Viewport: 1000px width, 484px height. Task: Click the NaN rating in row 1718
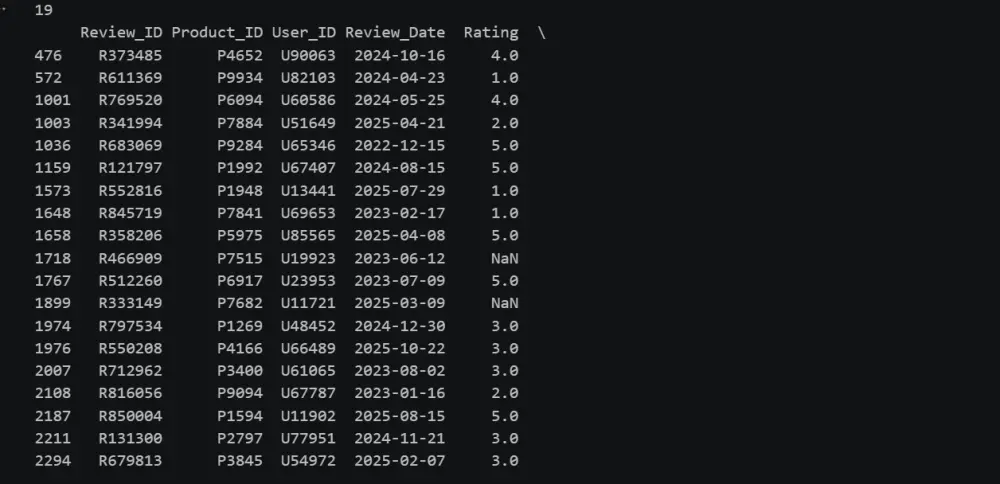504,258
